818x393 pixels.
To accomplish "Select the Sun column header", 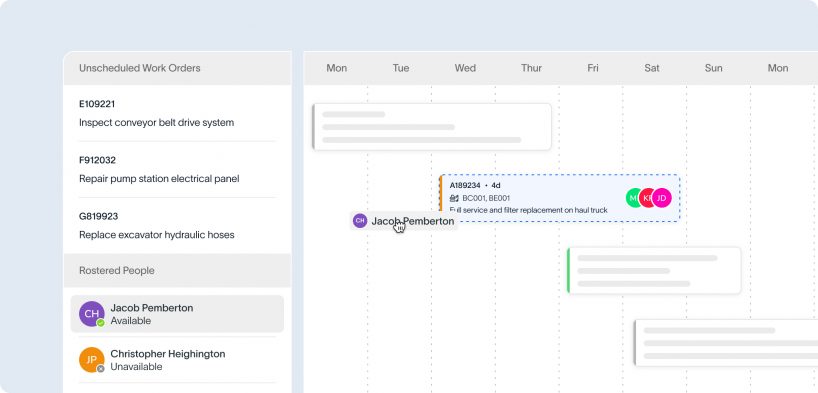I will pos(714,68).
